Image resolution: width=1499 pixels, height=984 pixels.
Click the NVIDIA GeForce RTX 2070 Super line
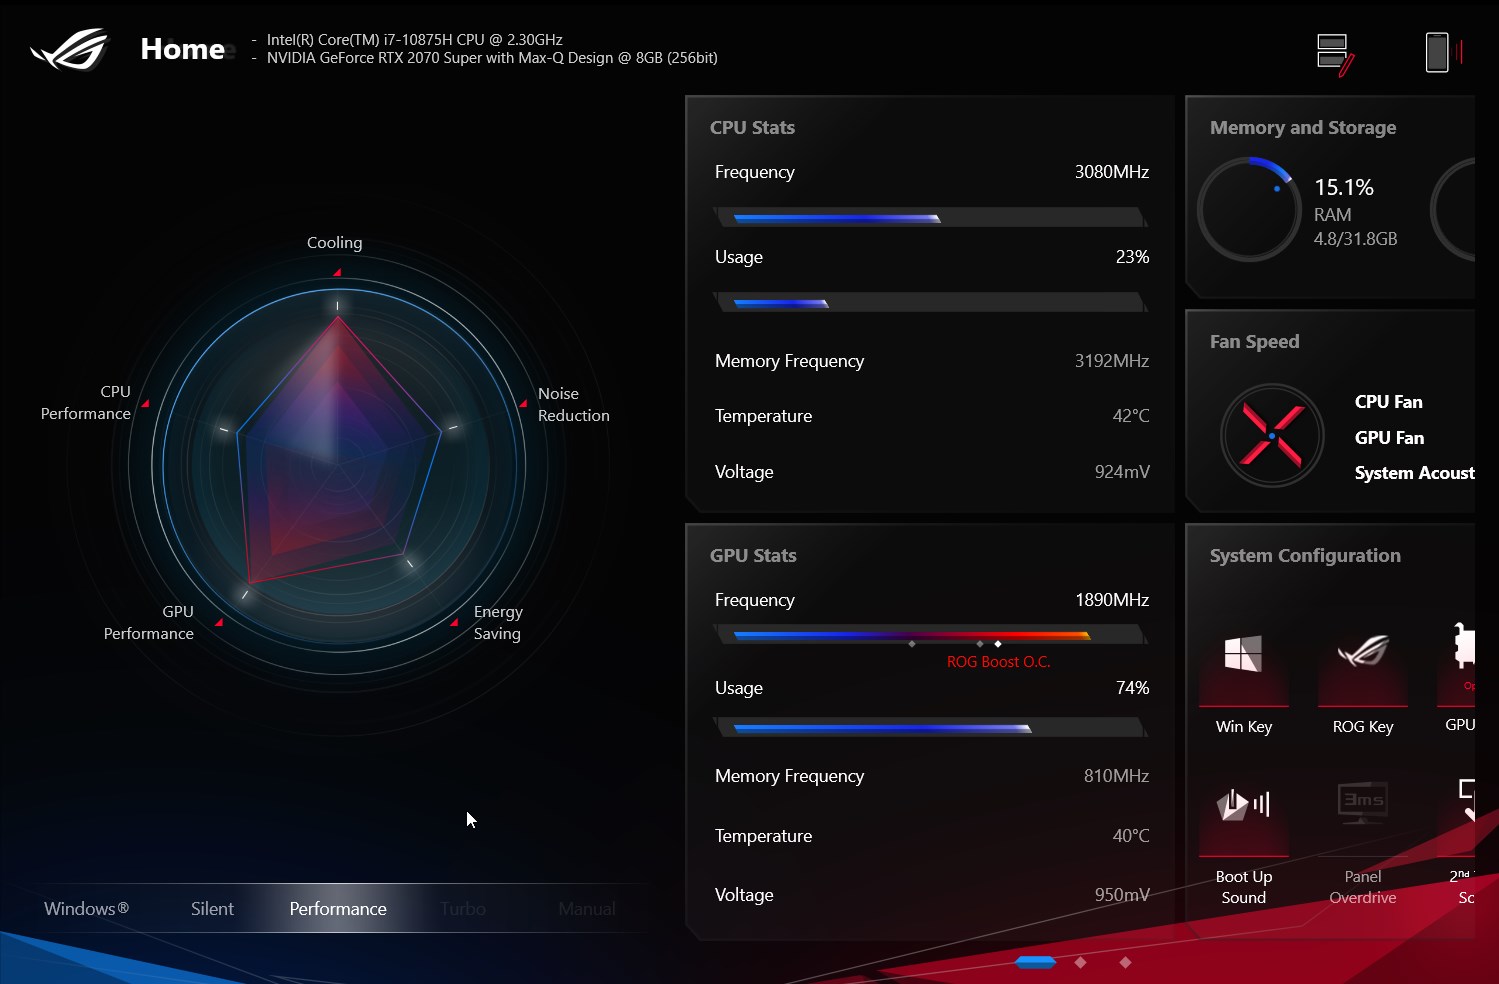492,58
